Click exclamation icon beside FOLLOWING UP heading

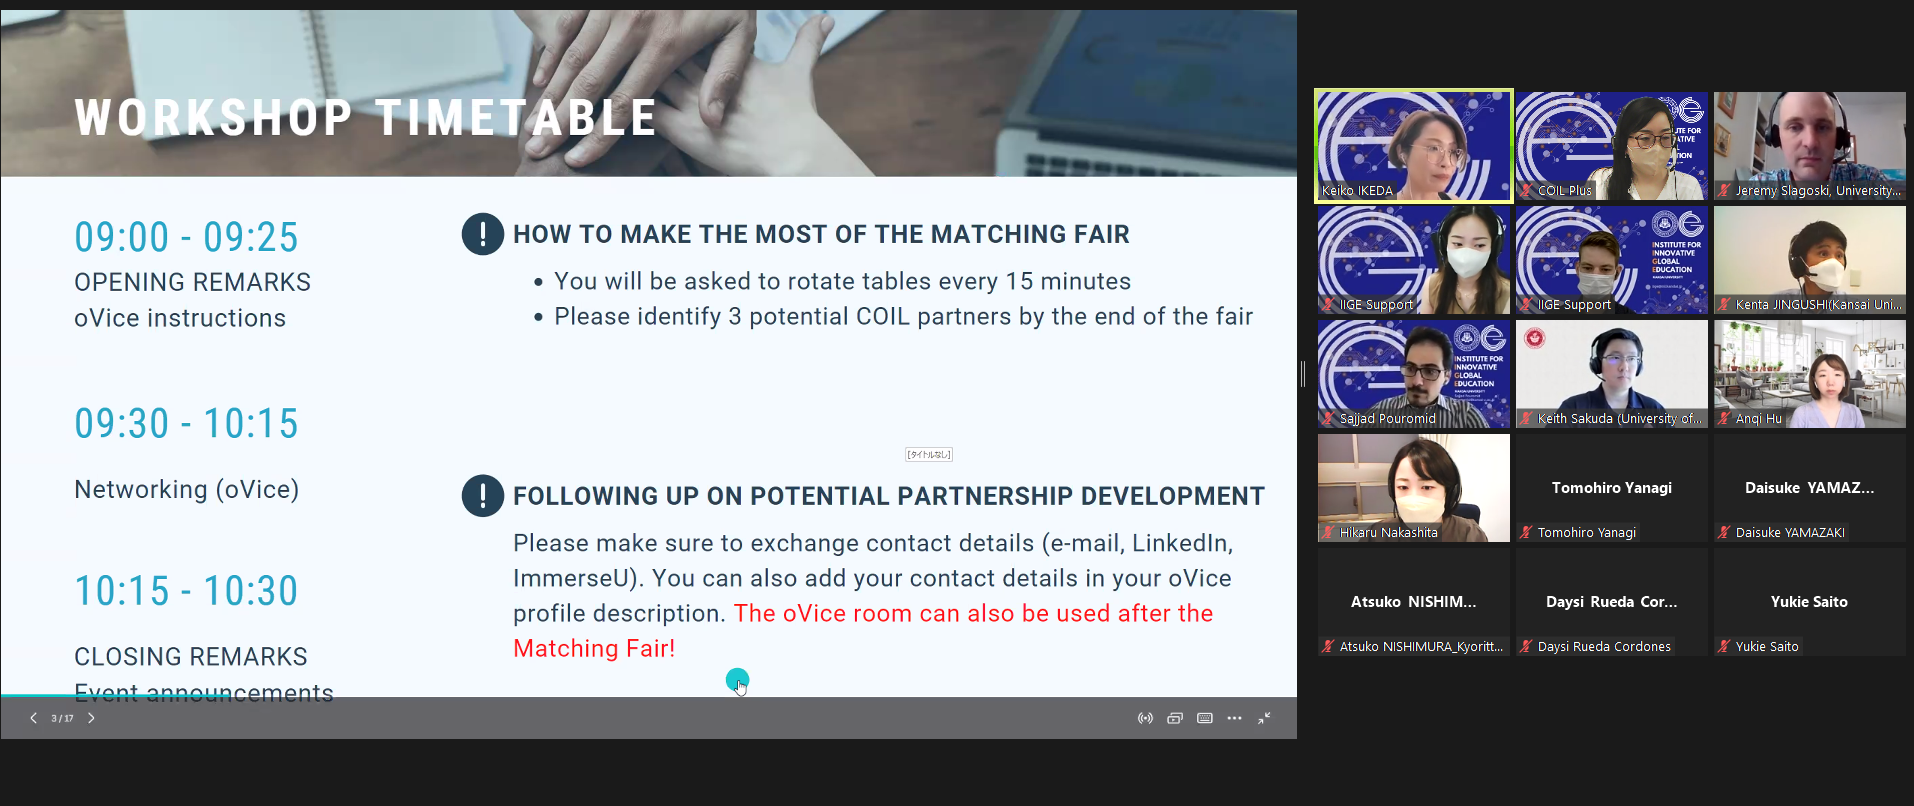[x=482, y=496]
